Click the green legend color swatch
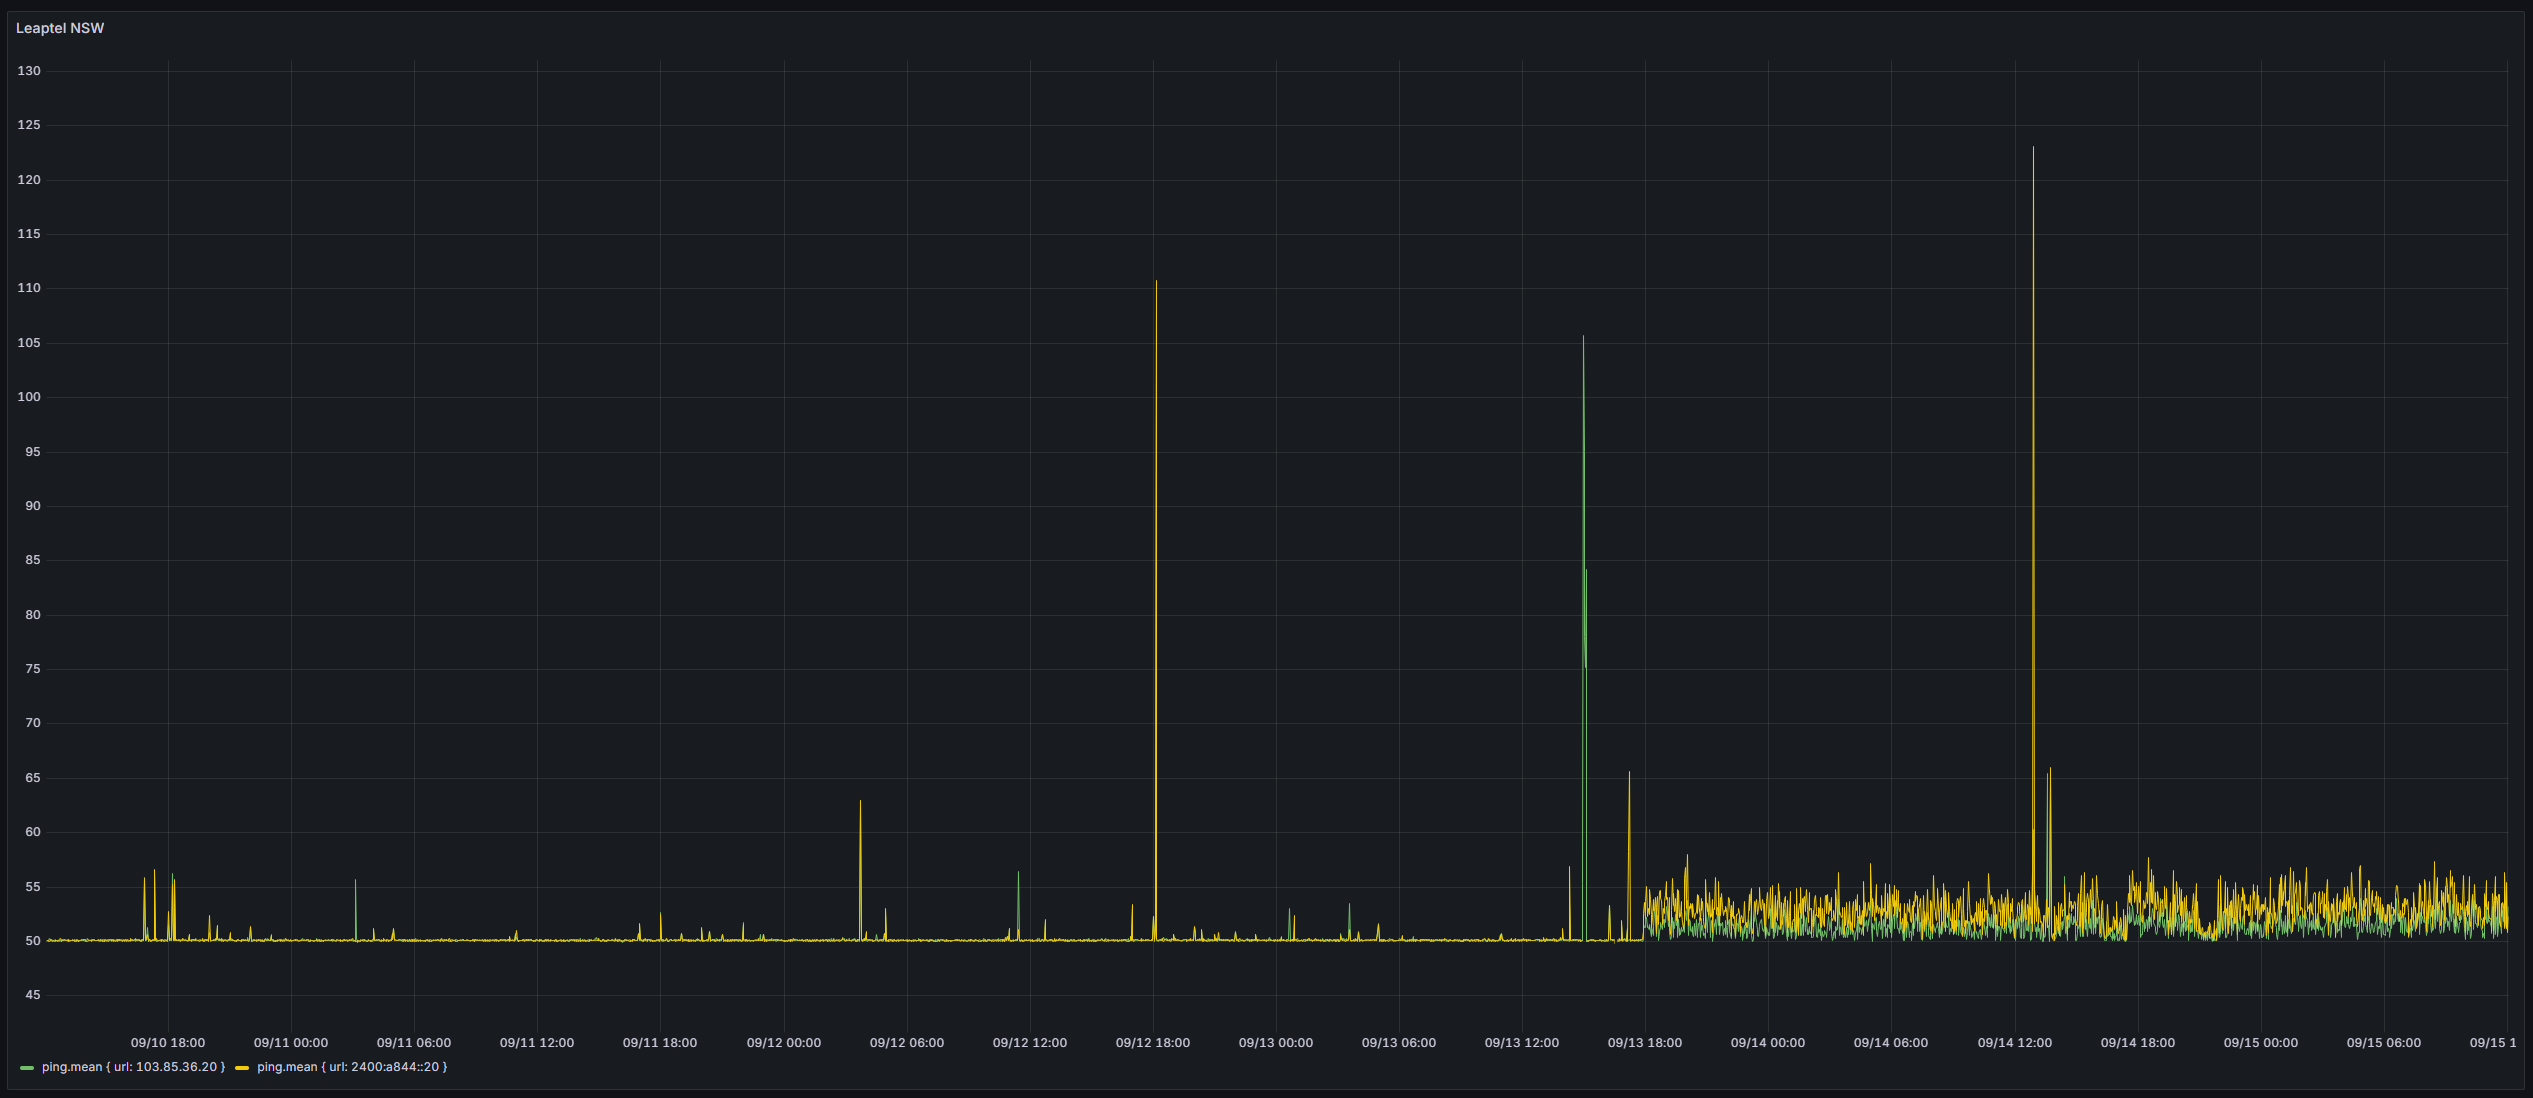2533x1098 pixels. pyautogui.click(x=27, y=1068)
